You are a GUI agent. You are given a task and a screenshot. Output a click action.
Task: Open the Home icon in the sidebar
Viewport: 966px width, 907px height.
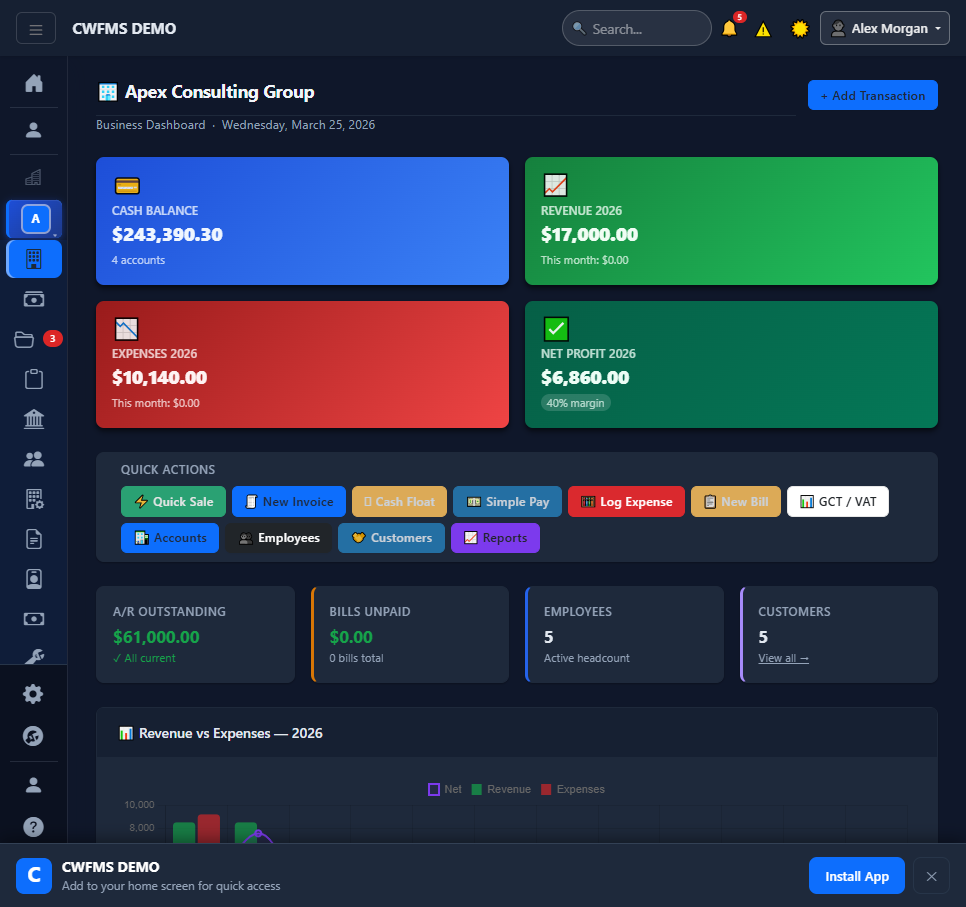33,84
